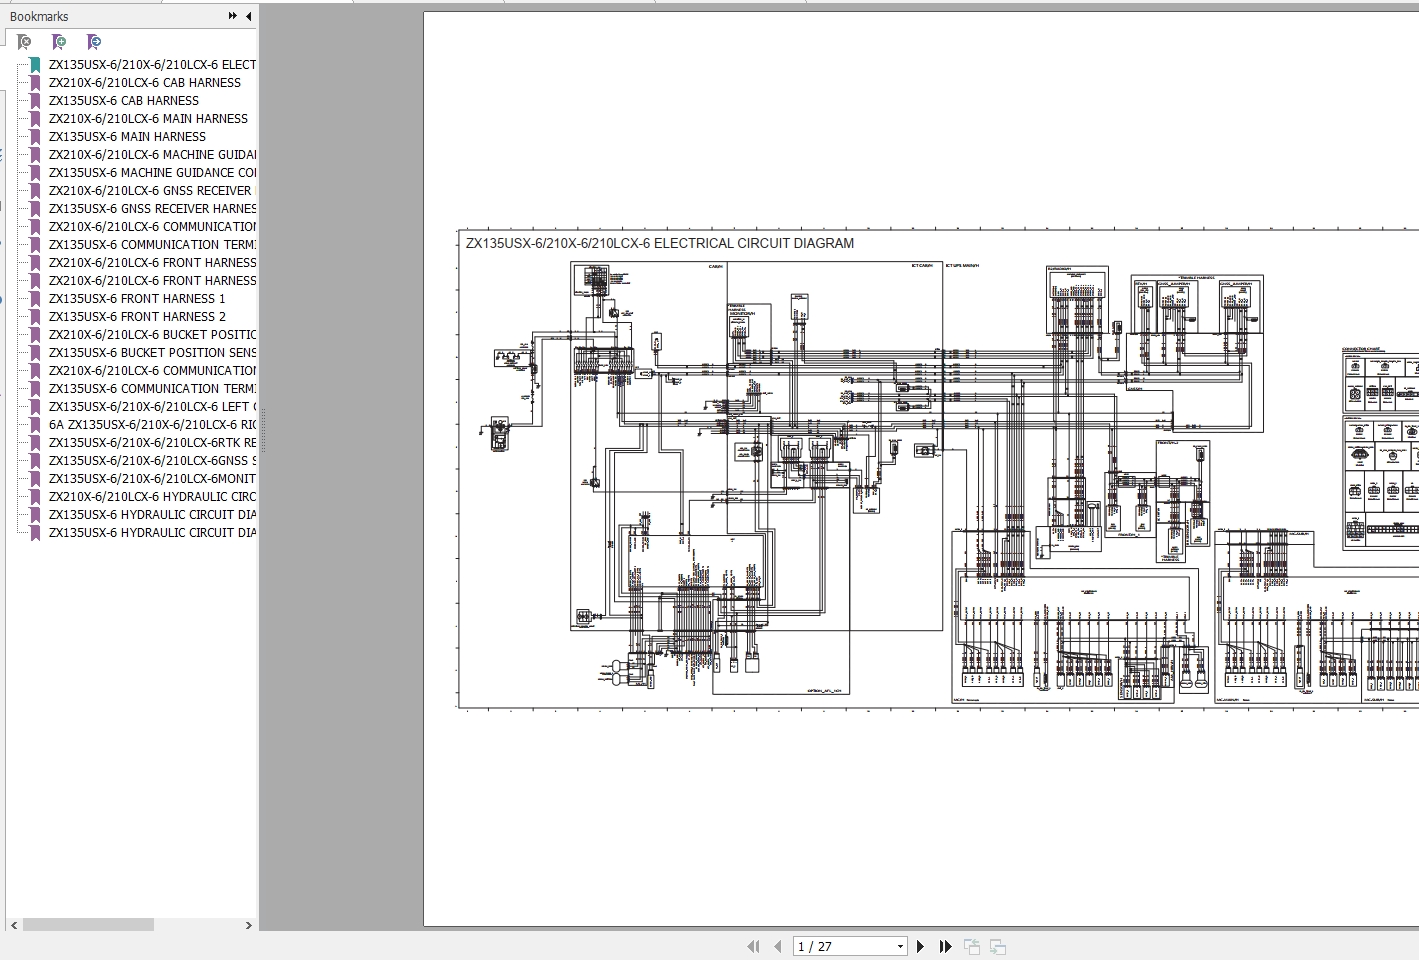
Task: Click the add new bookmark icon
Action: click(59, 42)
